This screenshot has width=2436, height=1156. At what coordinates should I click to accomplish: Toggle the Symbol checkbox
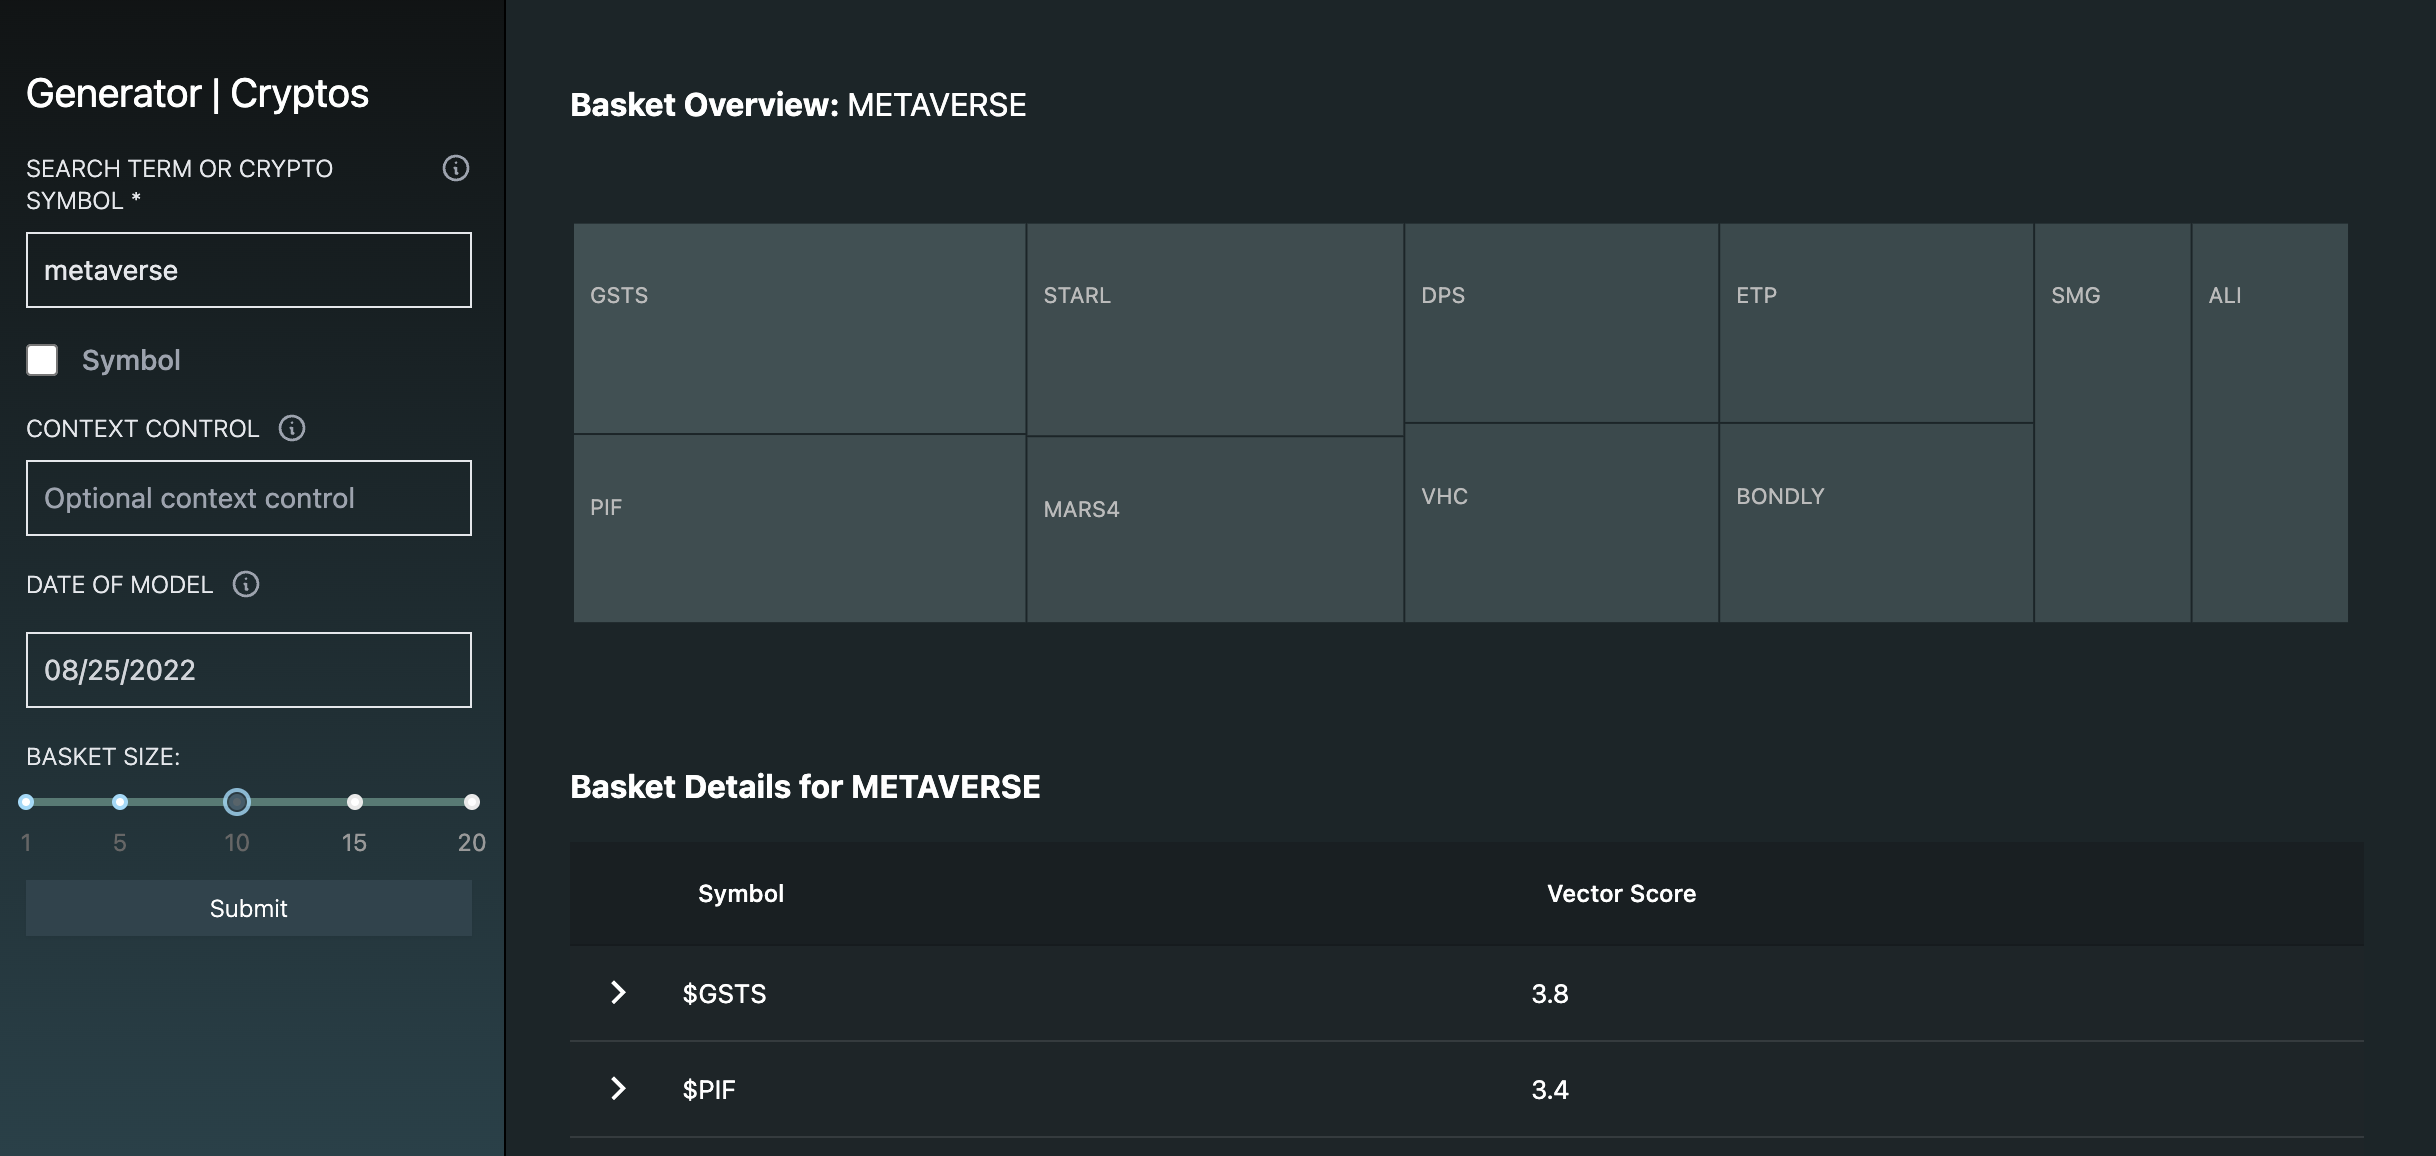(x=42, y=360)
